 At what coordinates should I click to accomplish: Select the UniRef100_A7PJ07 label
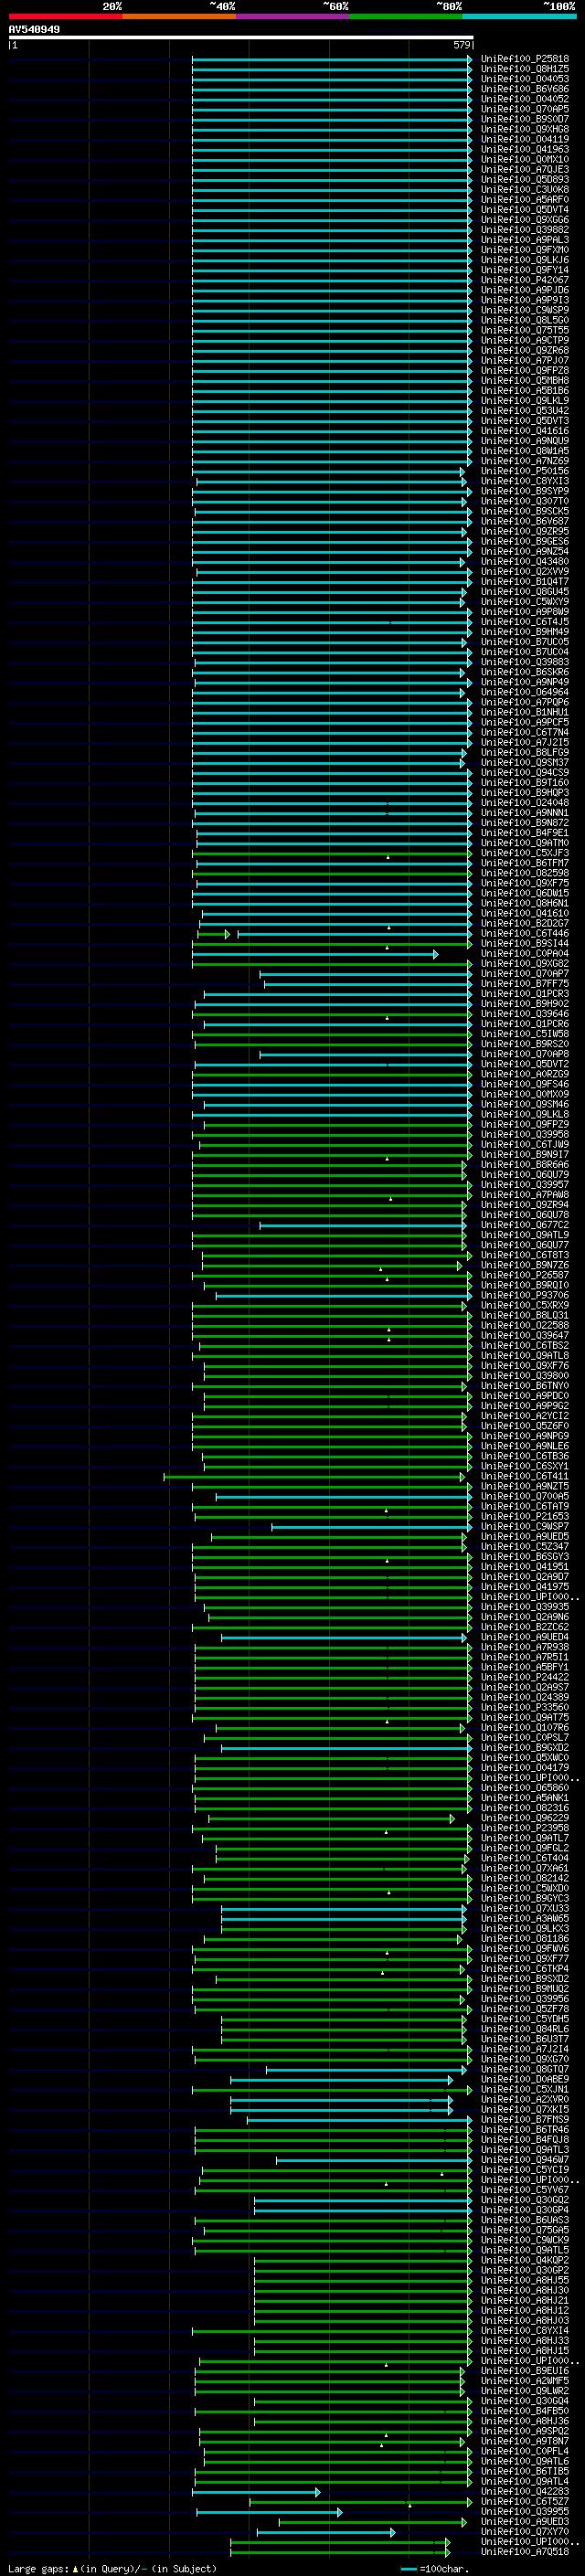(x=525, y=361)
